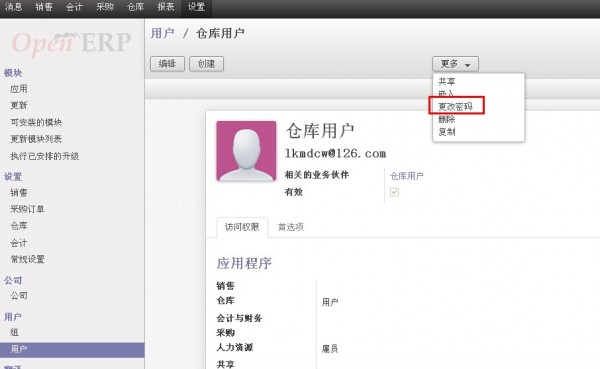Viewport: 600px width, 369px height.
Task: Open 仓库 under sidebar 设置
Action: point(19,226)
